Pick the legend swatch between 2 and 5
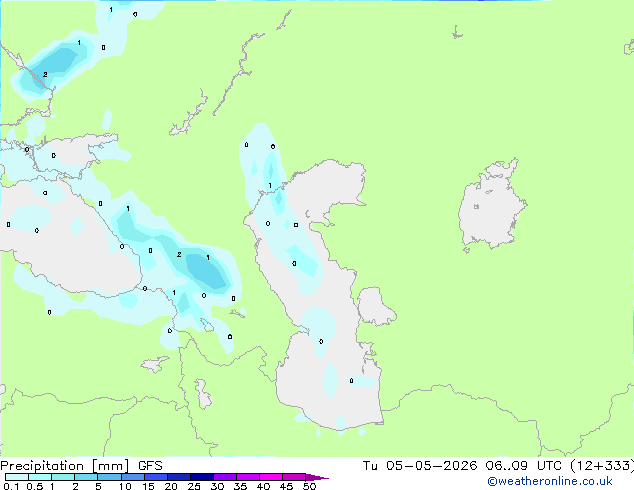The width and height of the screenshot is (634, 490). point(86,477)
